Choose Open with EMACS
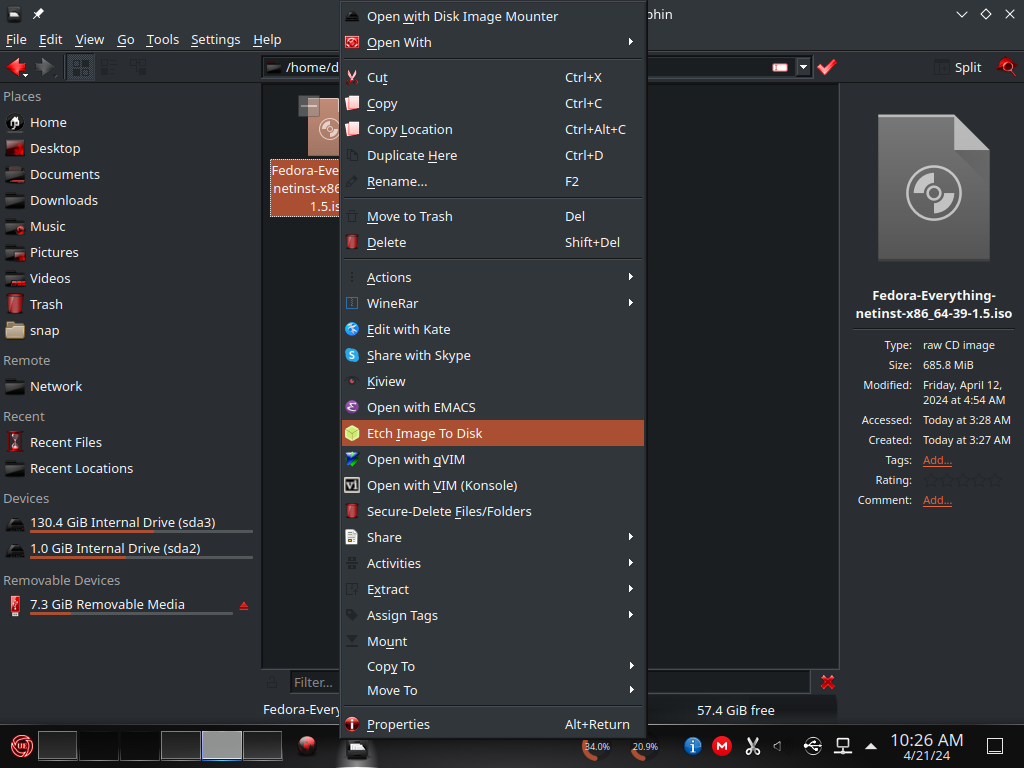This screenshot has width=1024, height=768. (x=493, y=408)
